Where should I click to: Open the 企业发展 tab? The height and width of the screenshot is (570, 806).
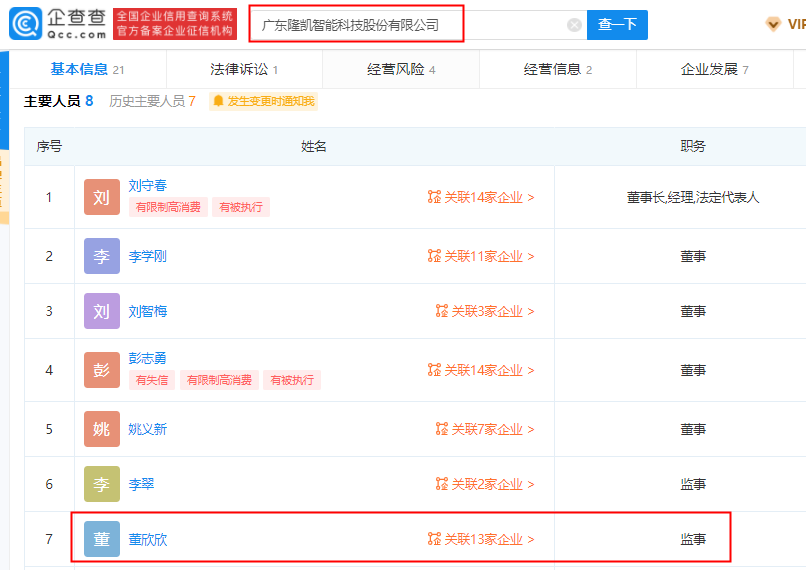point(715,69)
